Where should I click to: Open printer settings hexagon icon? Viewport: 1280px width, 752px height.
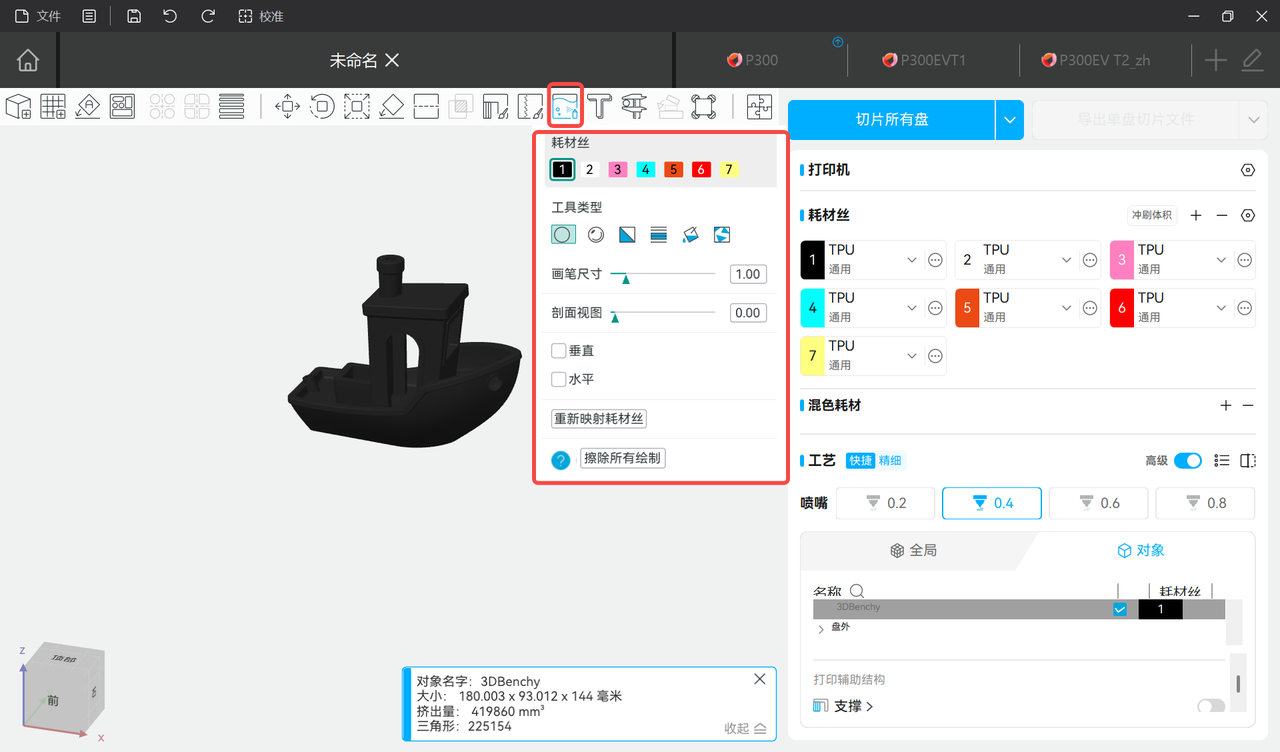click(x=1247, y=170)
